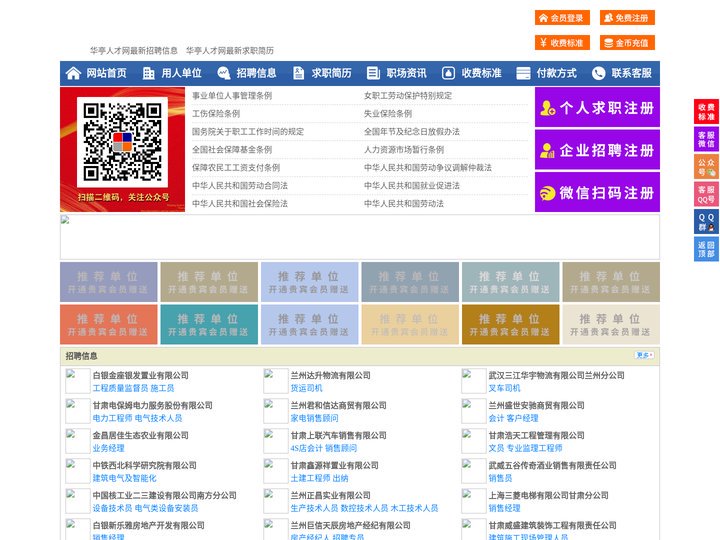Screen dimensions: 720x540
Task: Click the phone icon beside 联系客服
Action: pyautogui.click(x=598, y=73)
